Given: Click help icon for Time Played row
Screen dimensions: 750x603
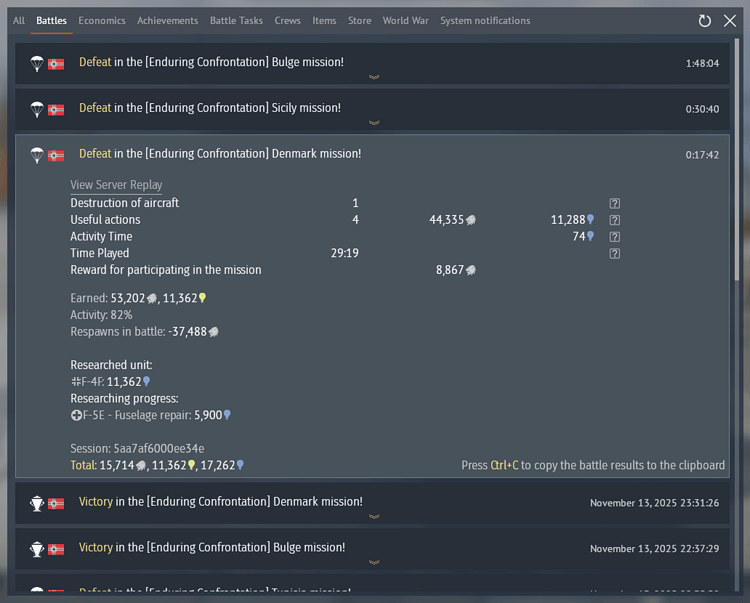Looking at the screenshot, I should pos(615,254).
